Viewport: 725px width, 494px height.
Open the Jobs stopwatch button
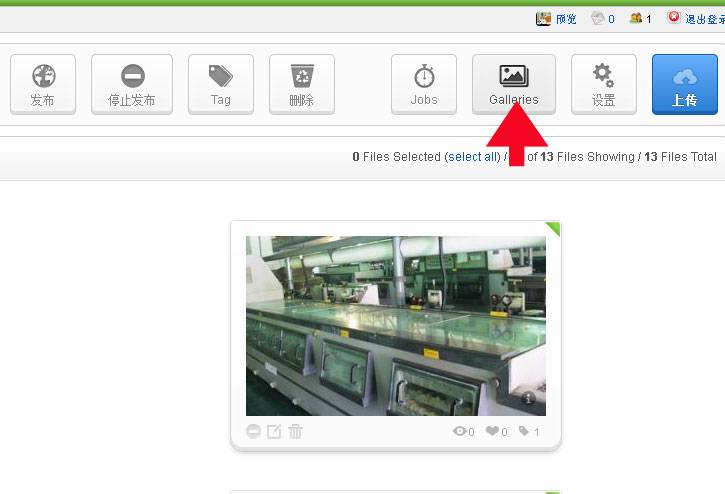[424, 84]
